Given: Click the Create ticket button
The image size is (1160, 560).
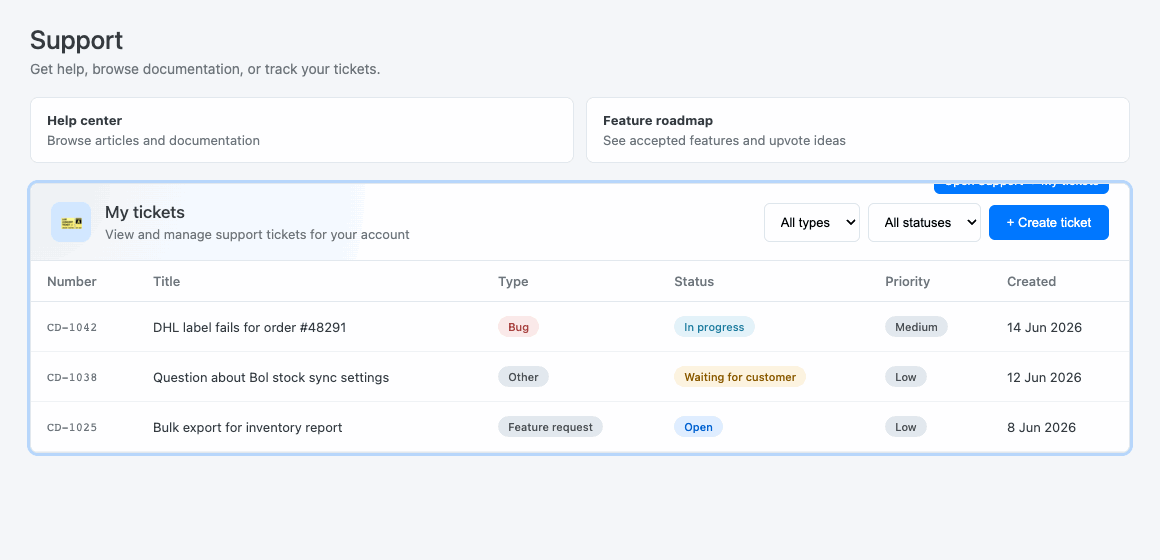Looking at the screenshot, I should [x=1048, y=223].
